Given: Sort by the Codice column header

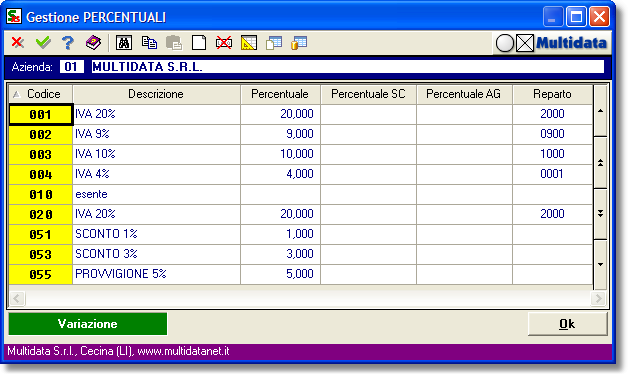Looking at the screenshot, I should point(40,94).
